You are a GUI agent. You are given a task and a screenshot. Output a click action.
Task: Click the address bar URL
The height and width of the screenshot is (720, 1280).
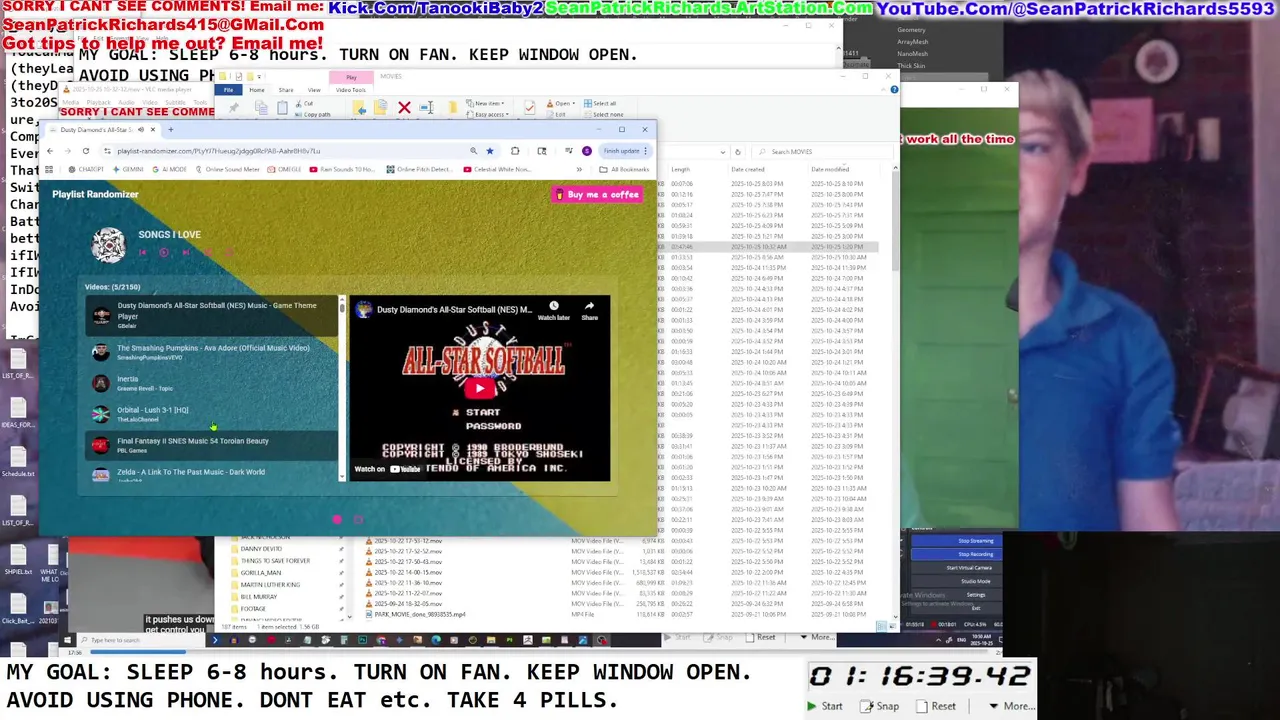pyautogui.click(x=218, y=151)
